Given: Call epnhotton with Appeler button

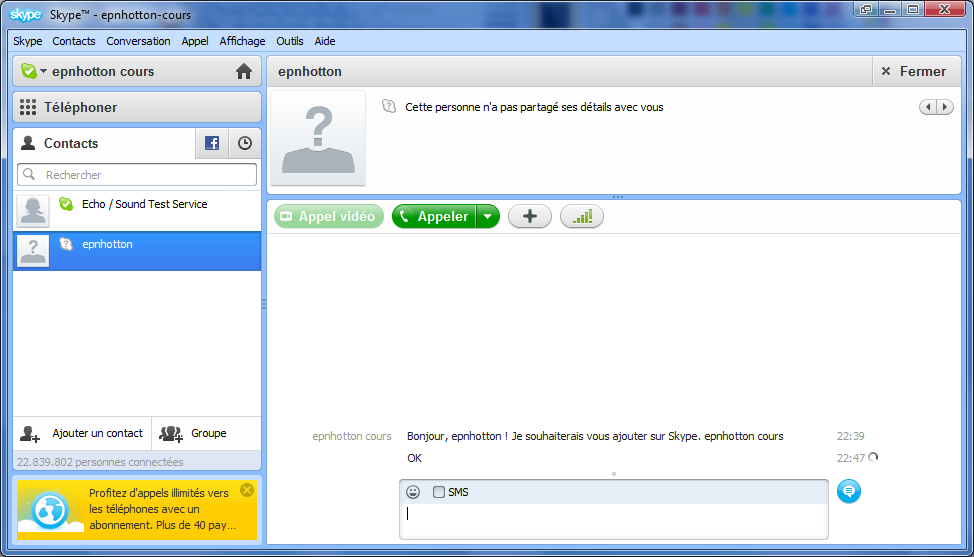Looking at the screenshot, I should tap(434, 216).
